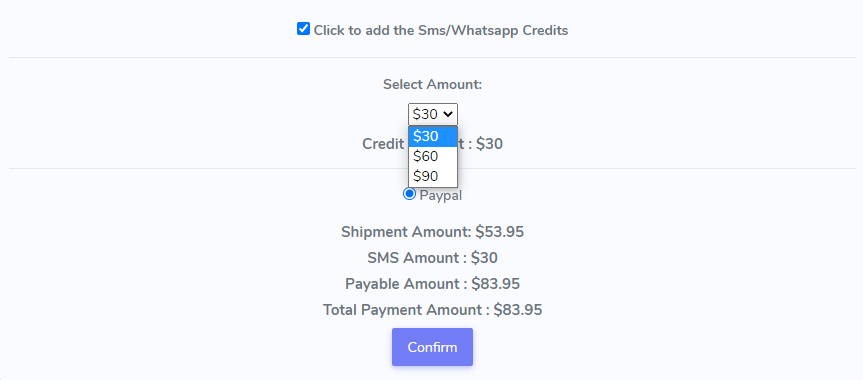Viewport: 863px width, 380px height.
Task: Click the Paypal label text
Action: [440, 196]
